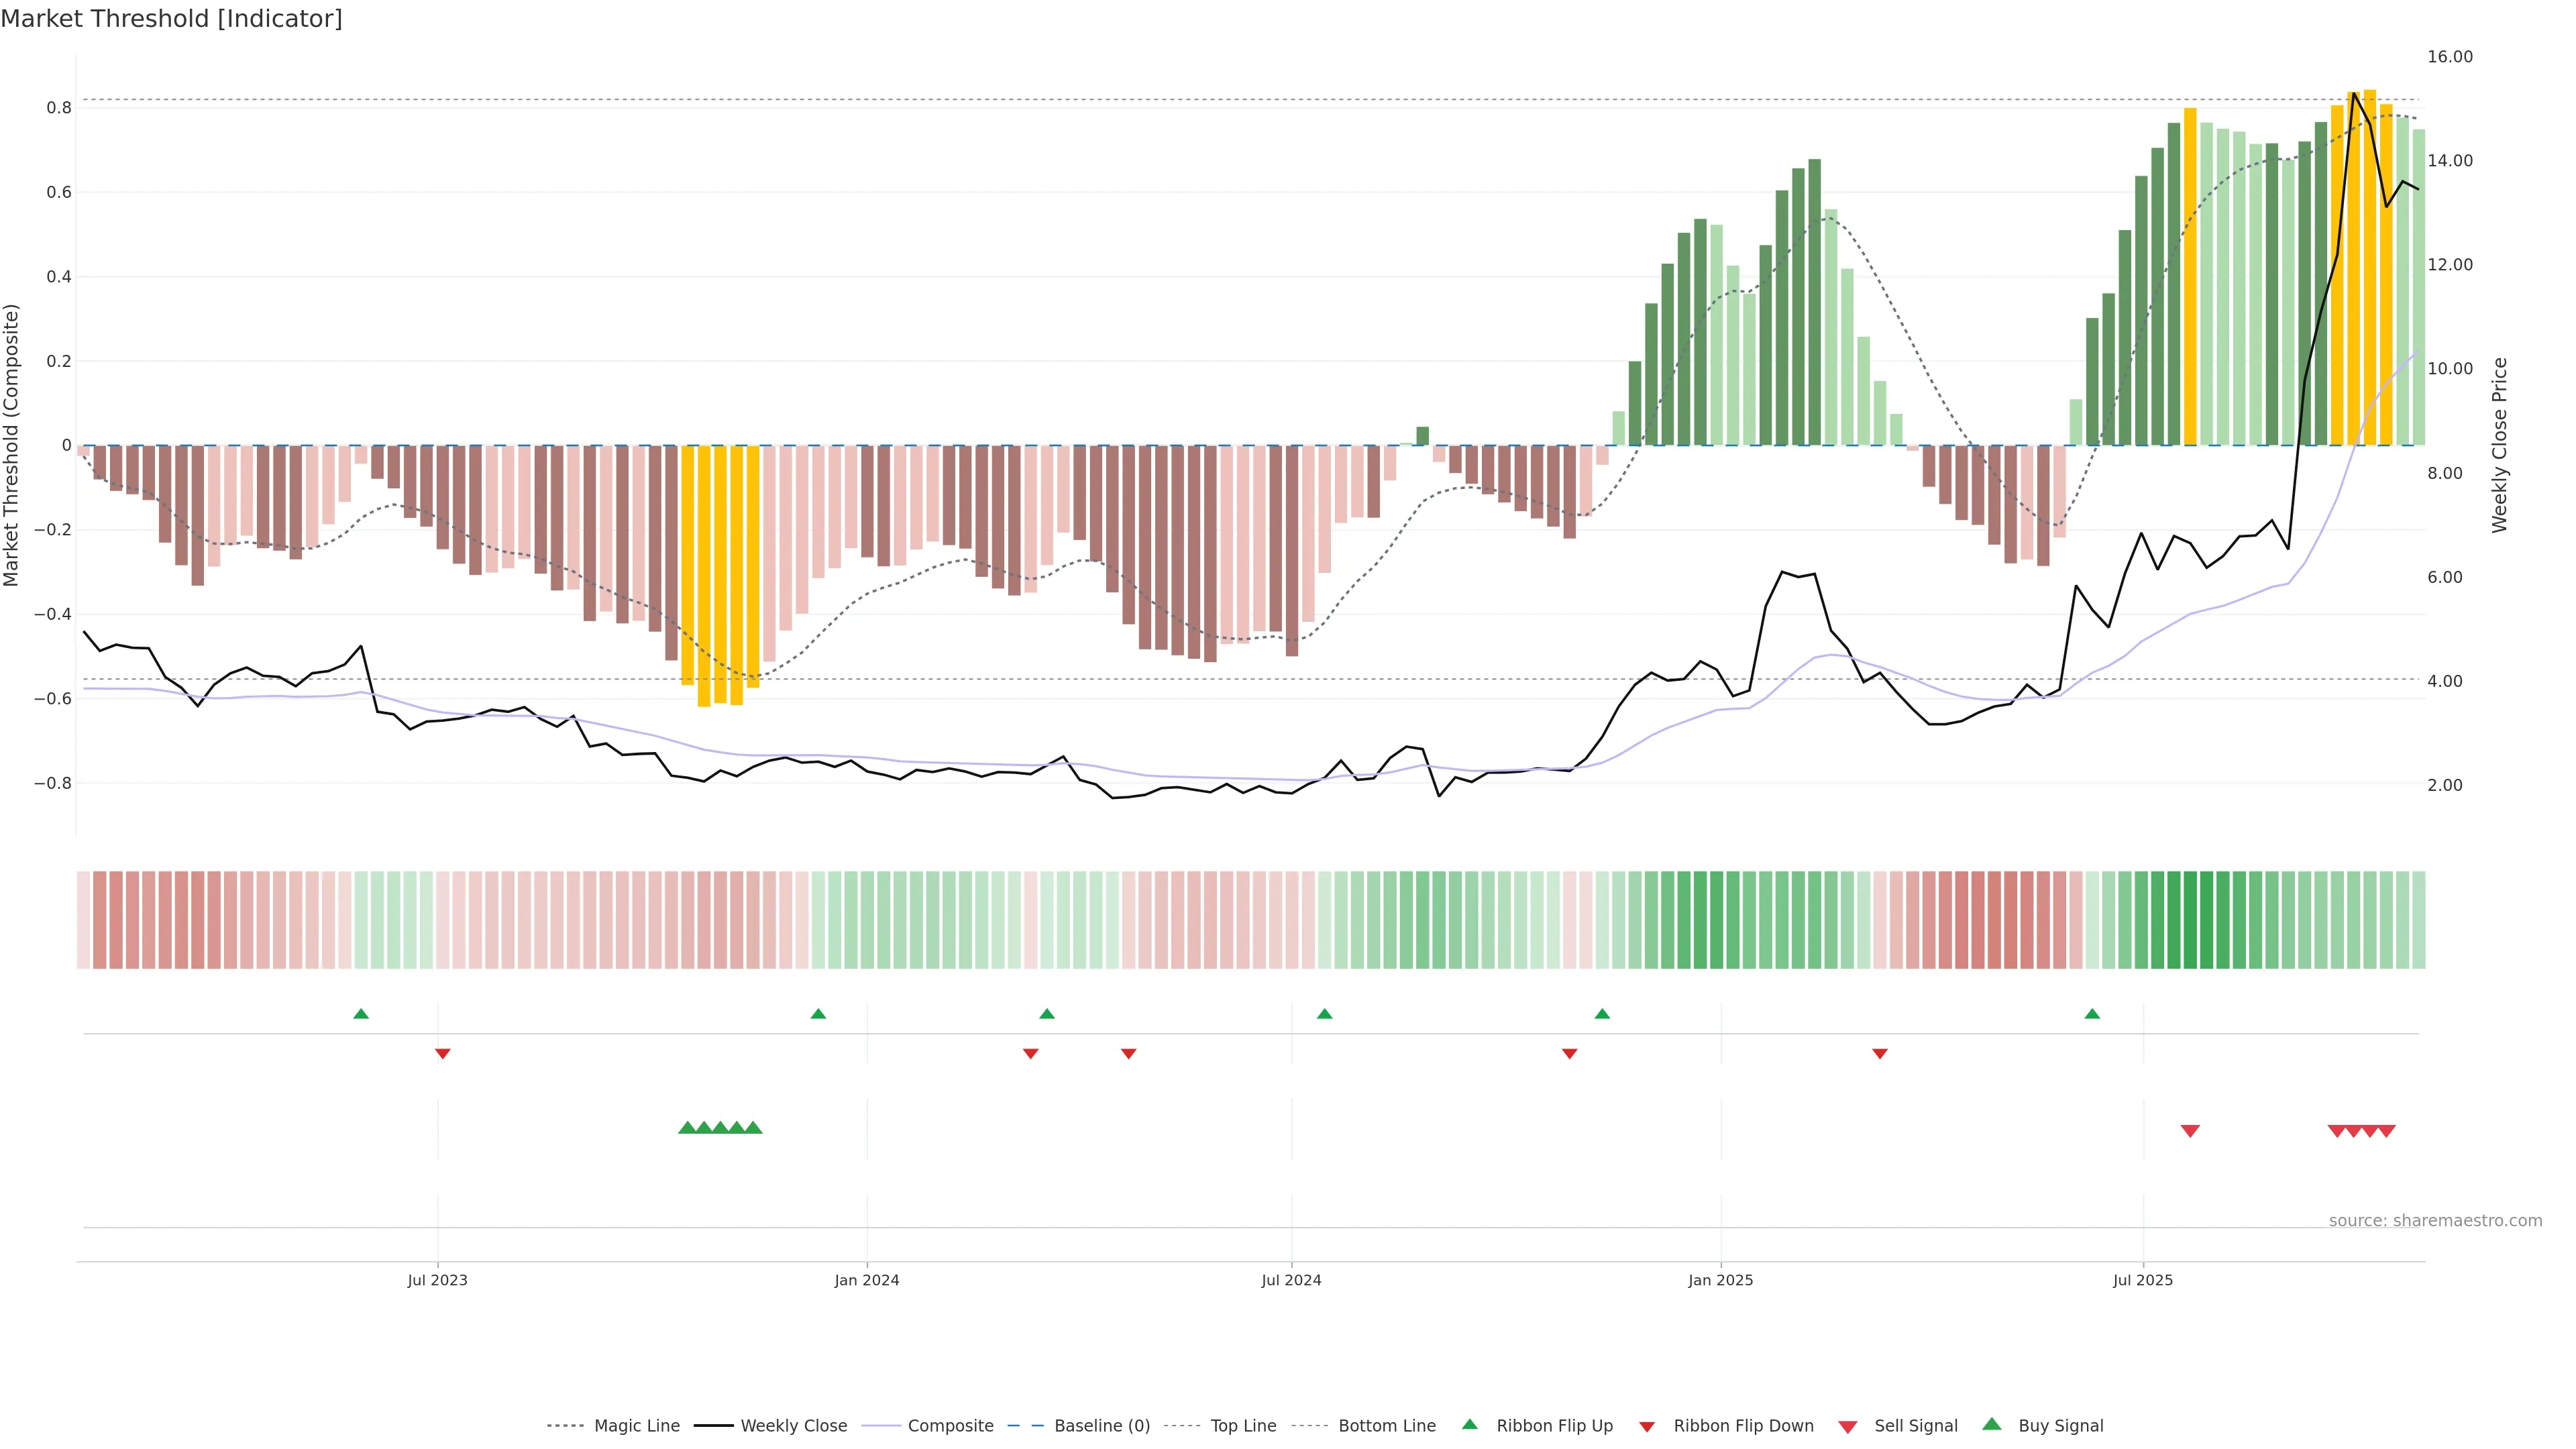
Task: Click leftmost buy signal triangle in cluster
Action: (687, 1128)
